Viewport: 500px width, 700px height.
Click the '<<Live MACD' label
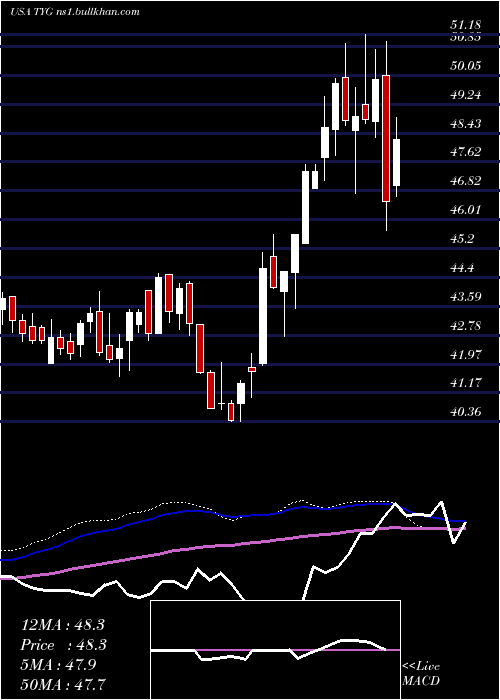[x=421, y=674]
